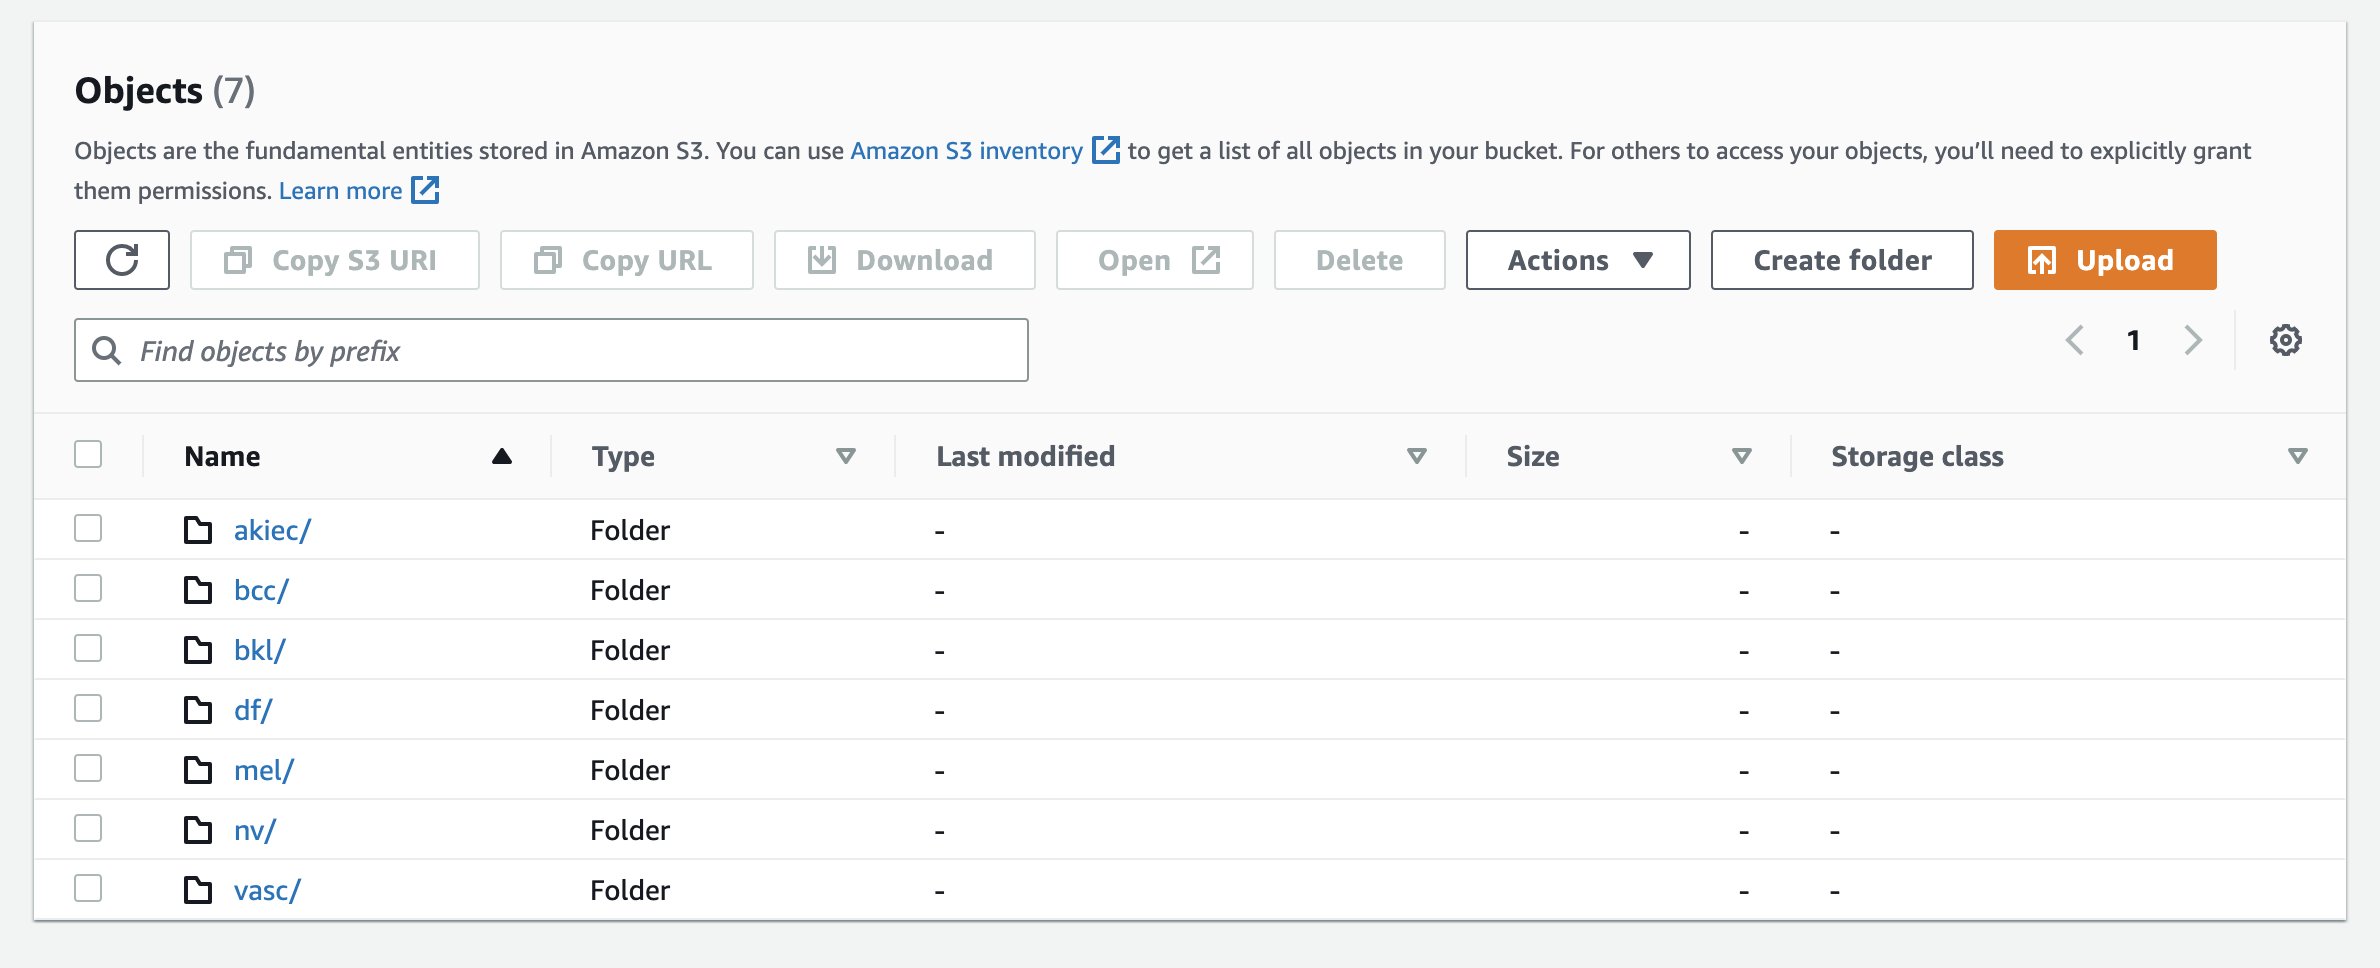Tick the select-all checkbox in header
Viewport: 2380px width, 968px height.
[x=88, y=454]
